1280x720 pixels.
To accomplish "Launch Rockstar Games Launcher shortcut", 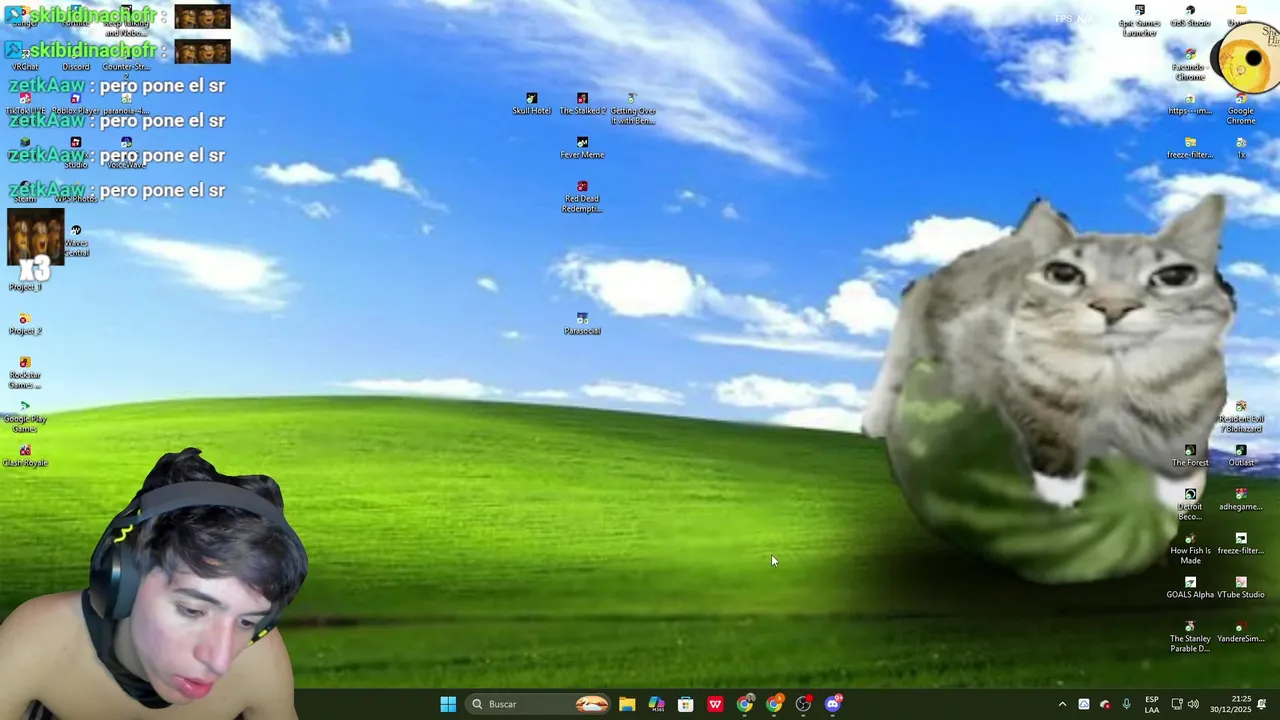I will point(25,373).
